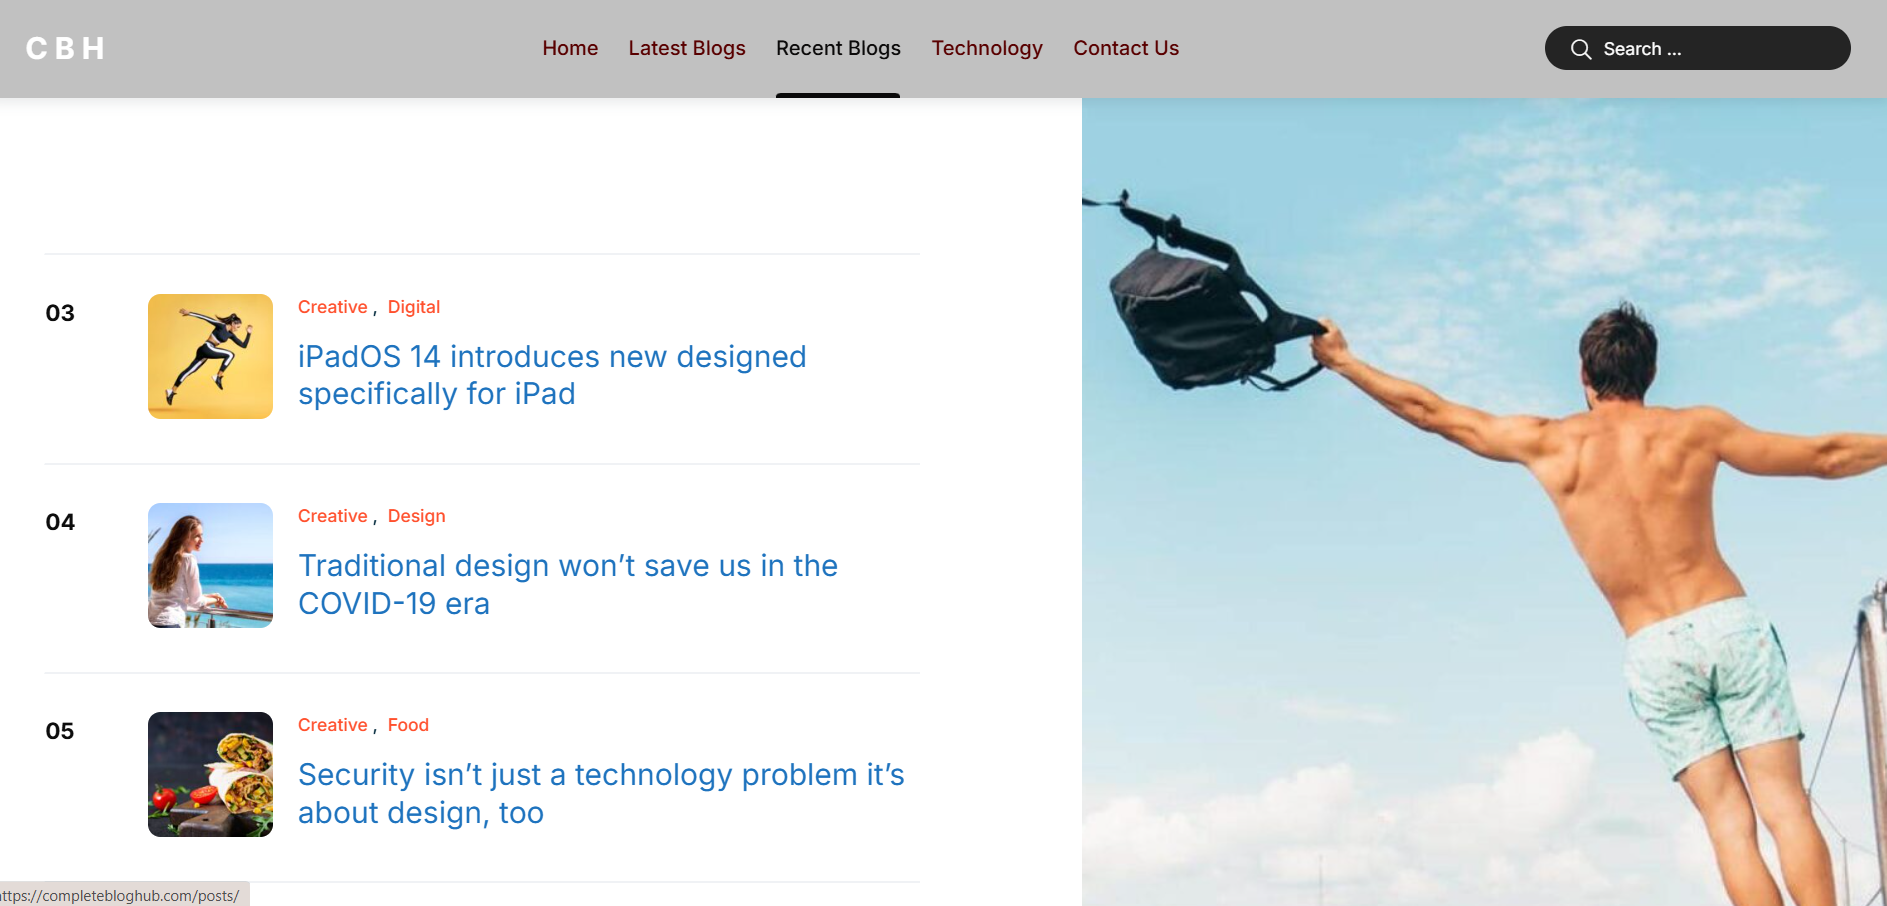Image resolution: width=1887 pixels, height=906 pixels.
Task: Go to Latest Blogs page
Action: tap(686, 48)
